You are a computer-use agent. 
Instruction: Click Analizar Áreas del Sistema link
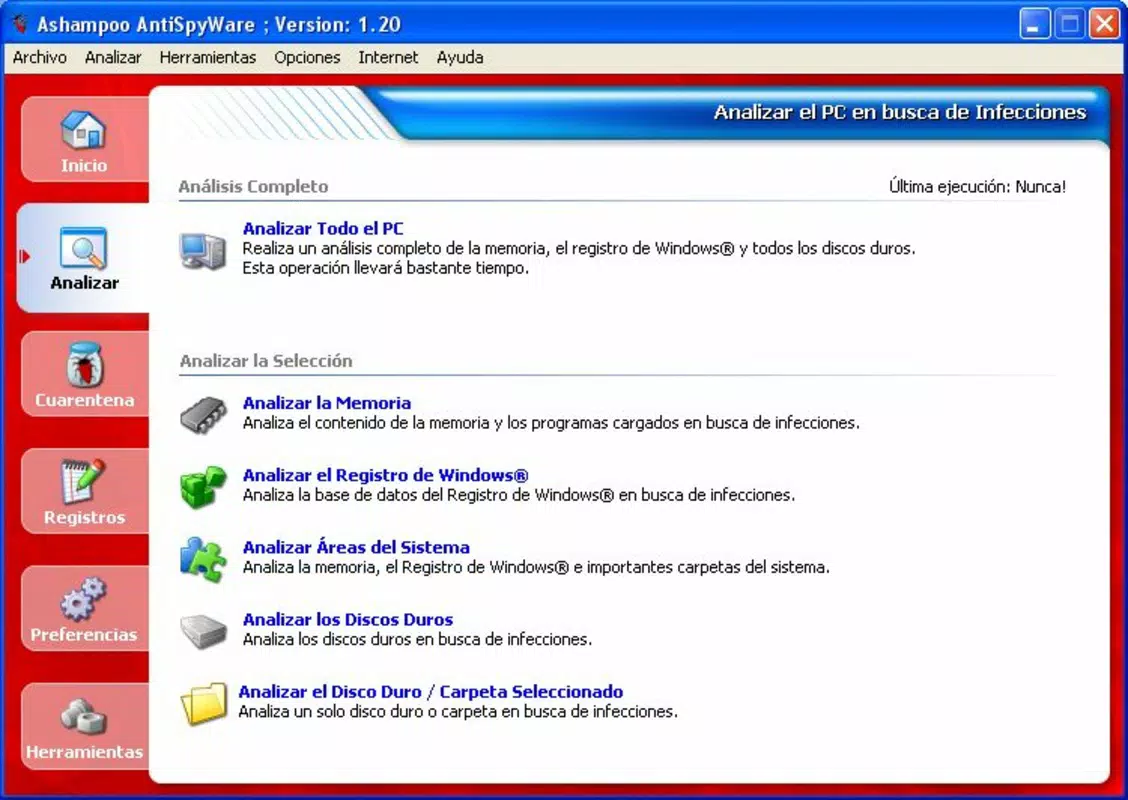(356, 547)
